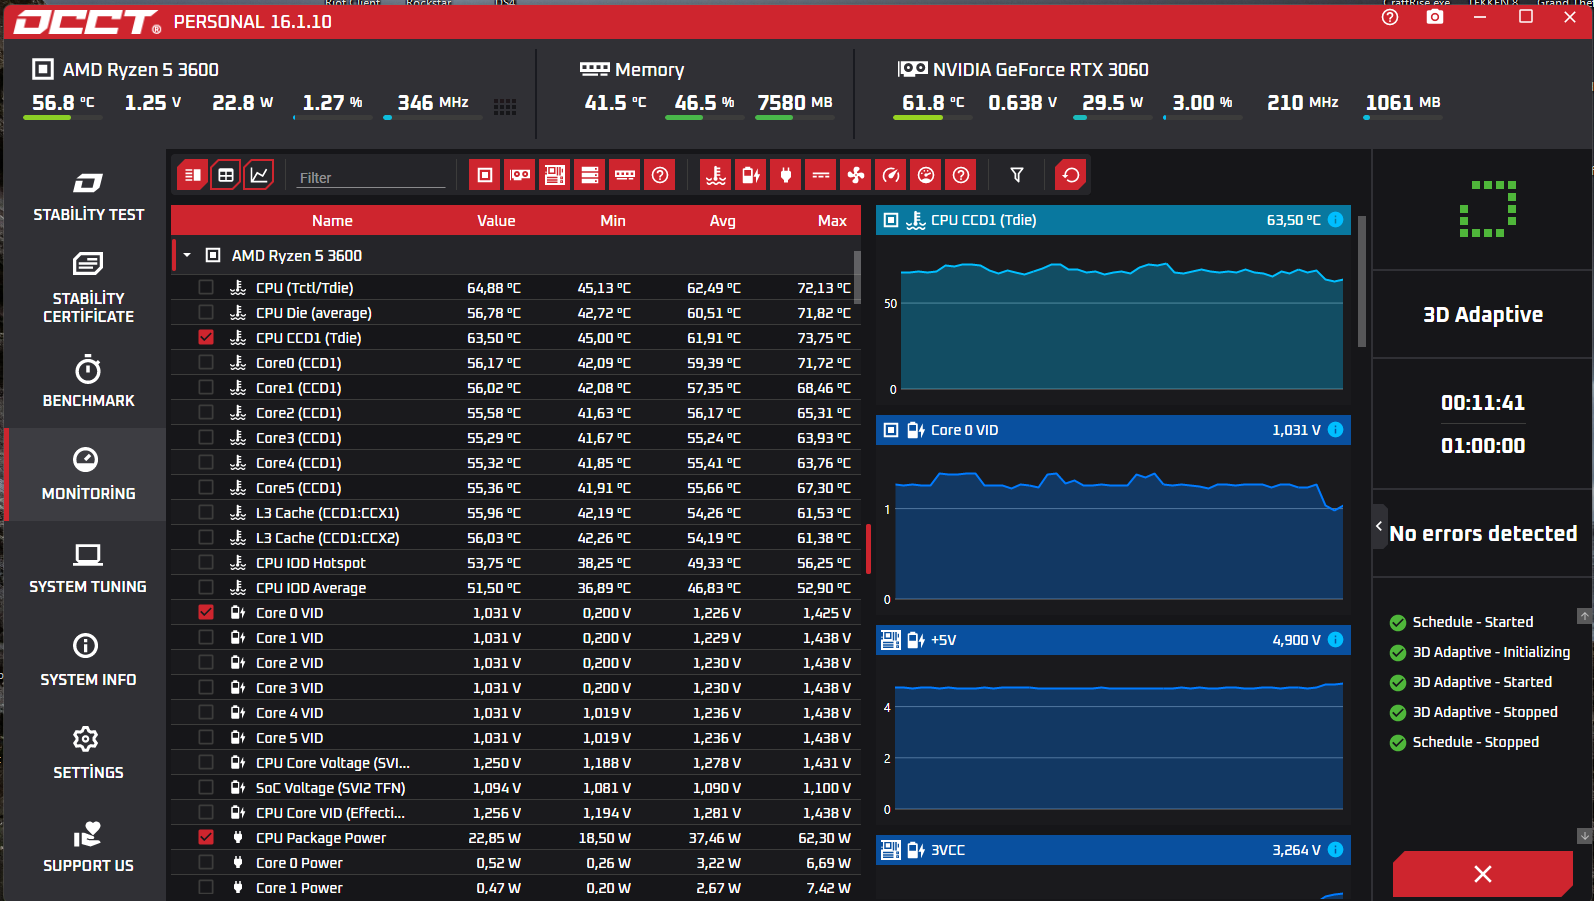Open the CPU per-core grid display
Screen dimensions: 1594x901
[505, 107]
